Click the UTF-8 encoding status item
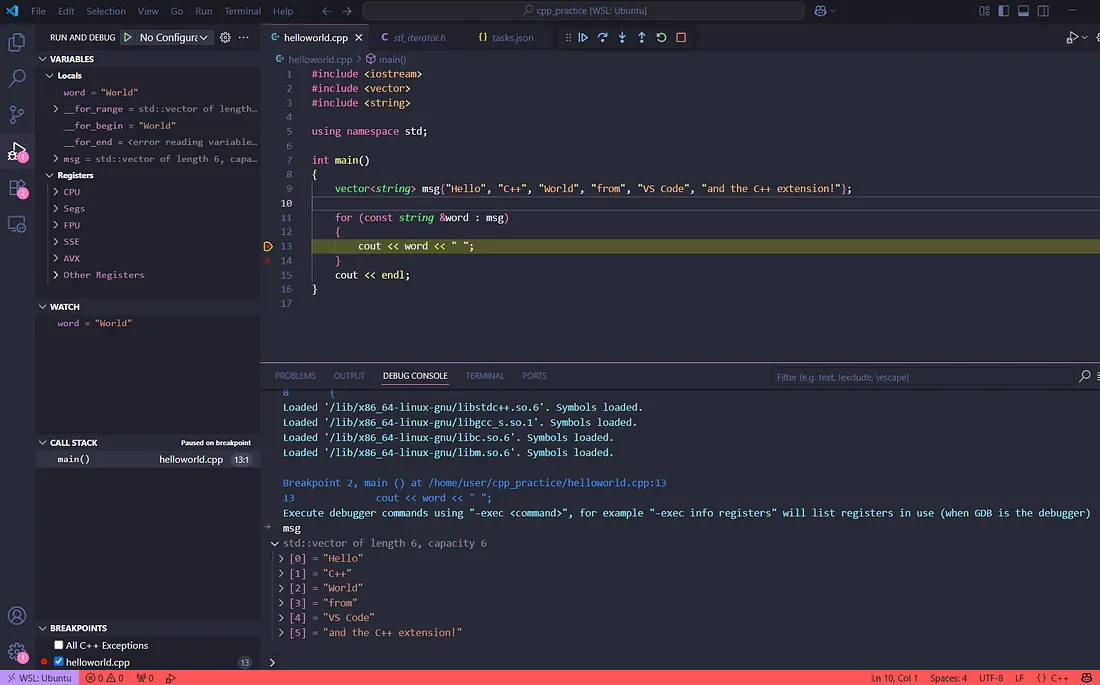 [x=991, y=678]
